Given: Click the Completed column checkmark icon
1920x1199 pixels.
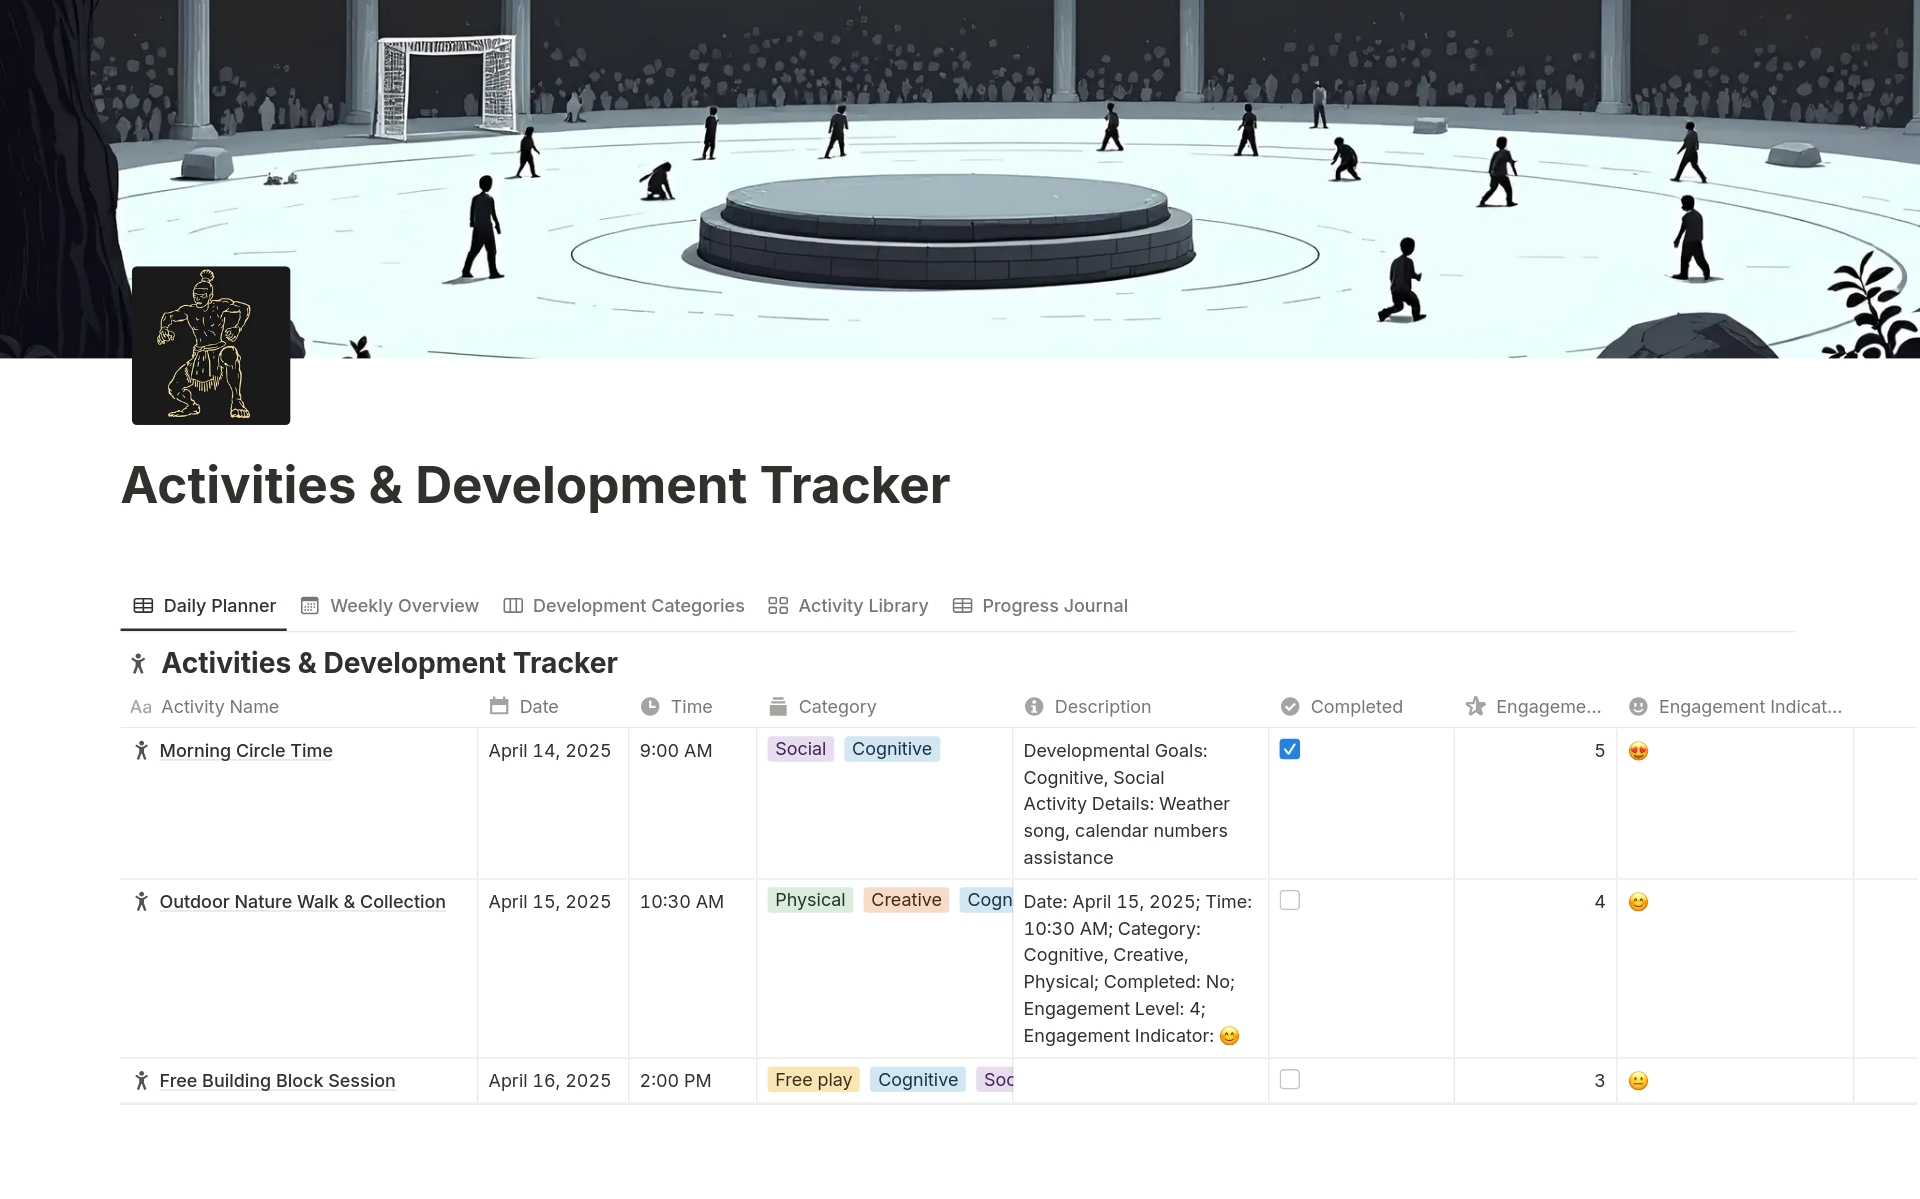Looking at the screenshot, I should [x=1290, y=707].
